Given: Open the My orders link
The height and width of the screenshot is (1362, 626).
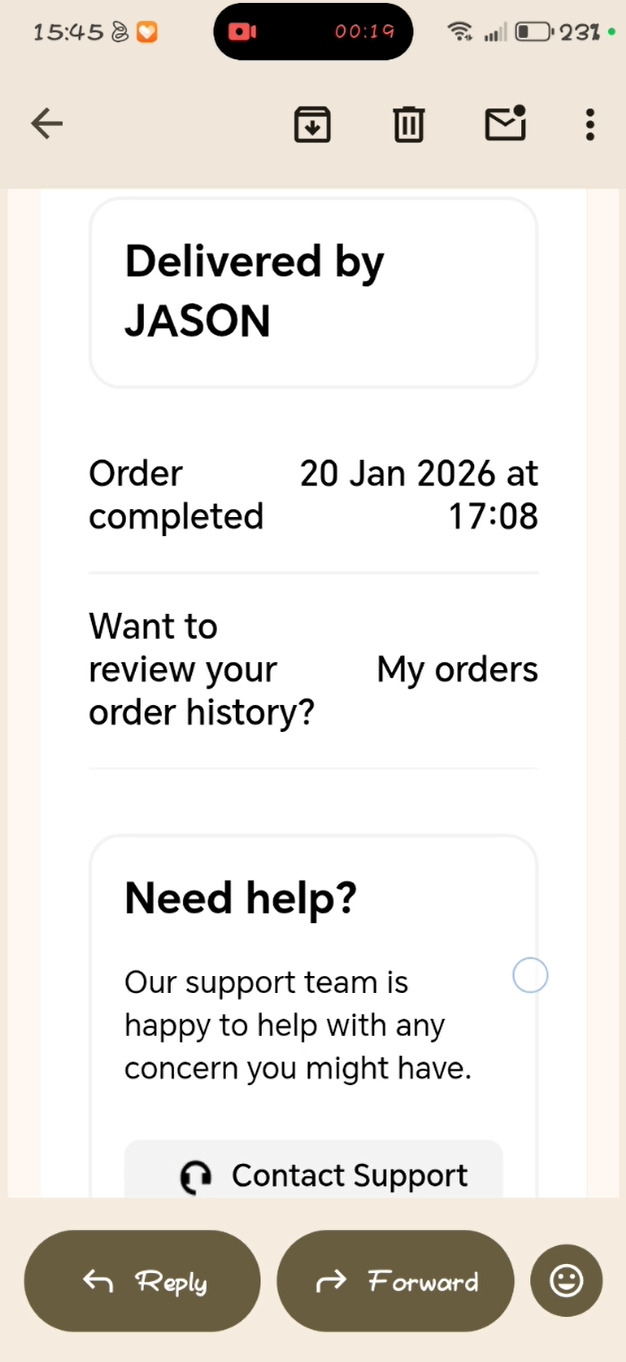Looking at the screenshot, I should click(x=457, y=670).
